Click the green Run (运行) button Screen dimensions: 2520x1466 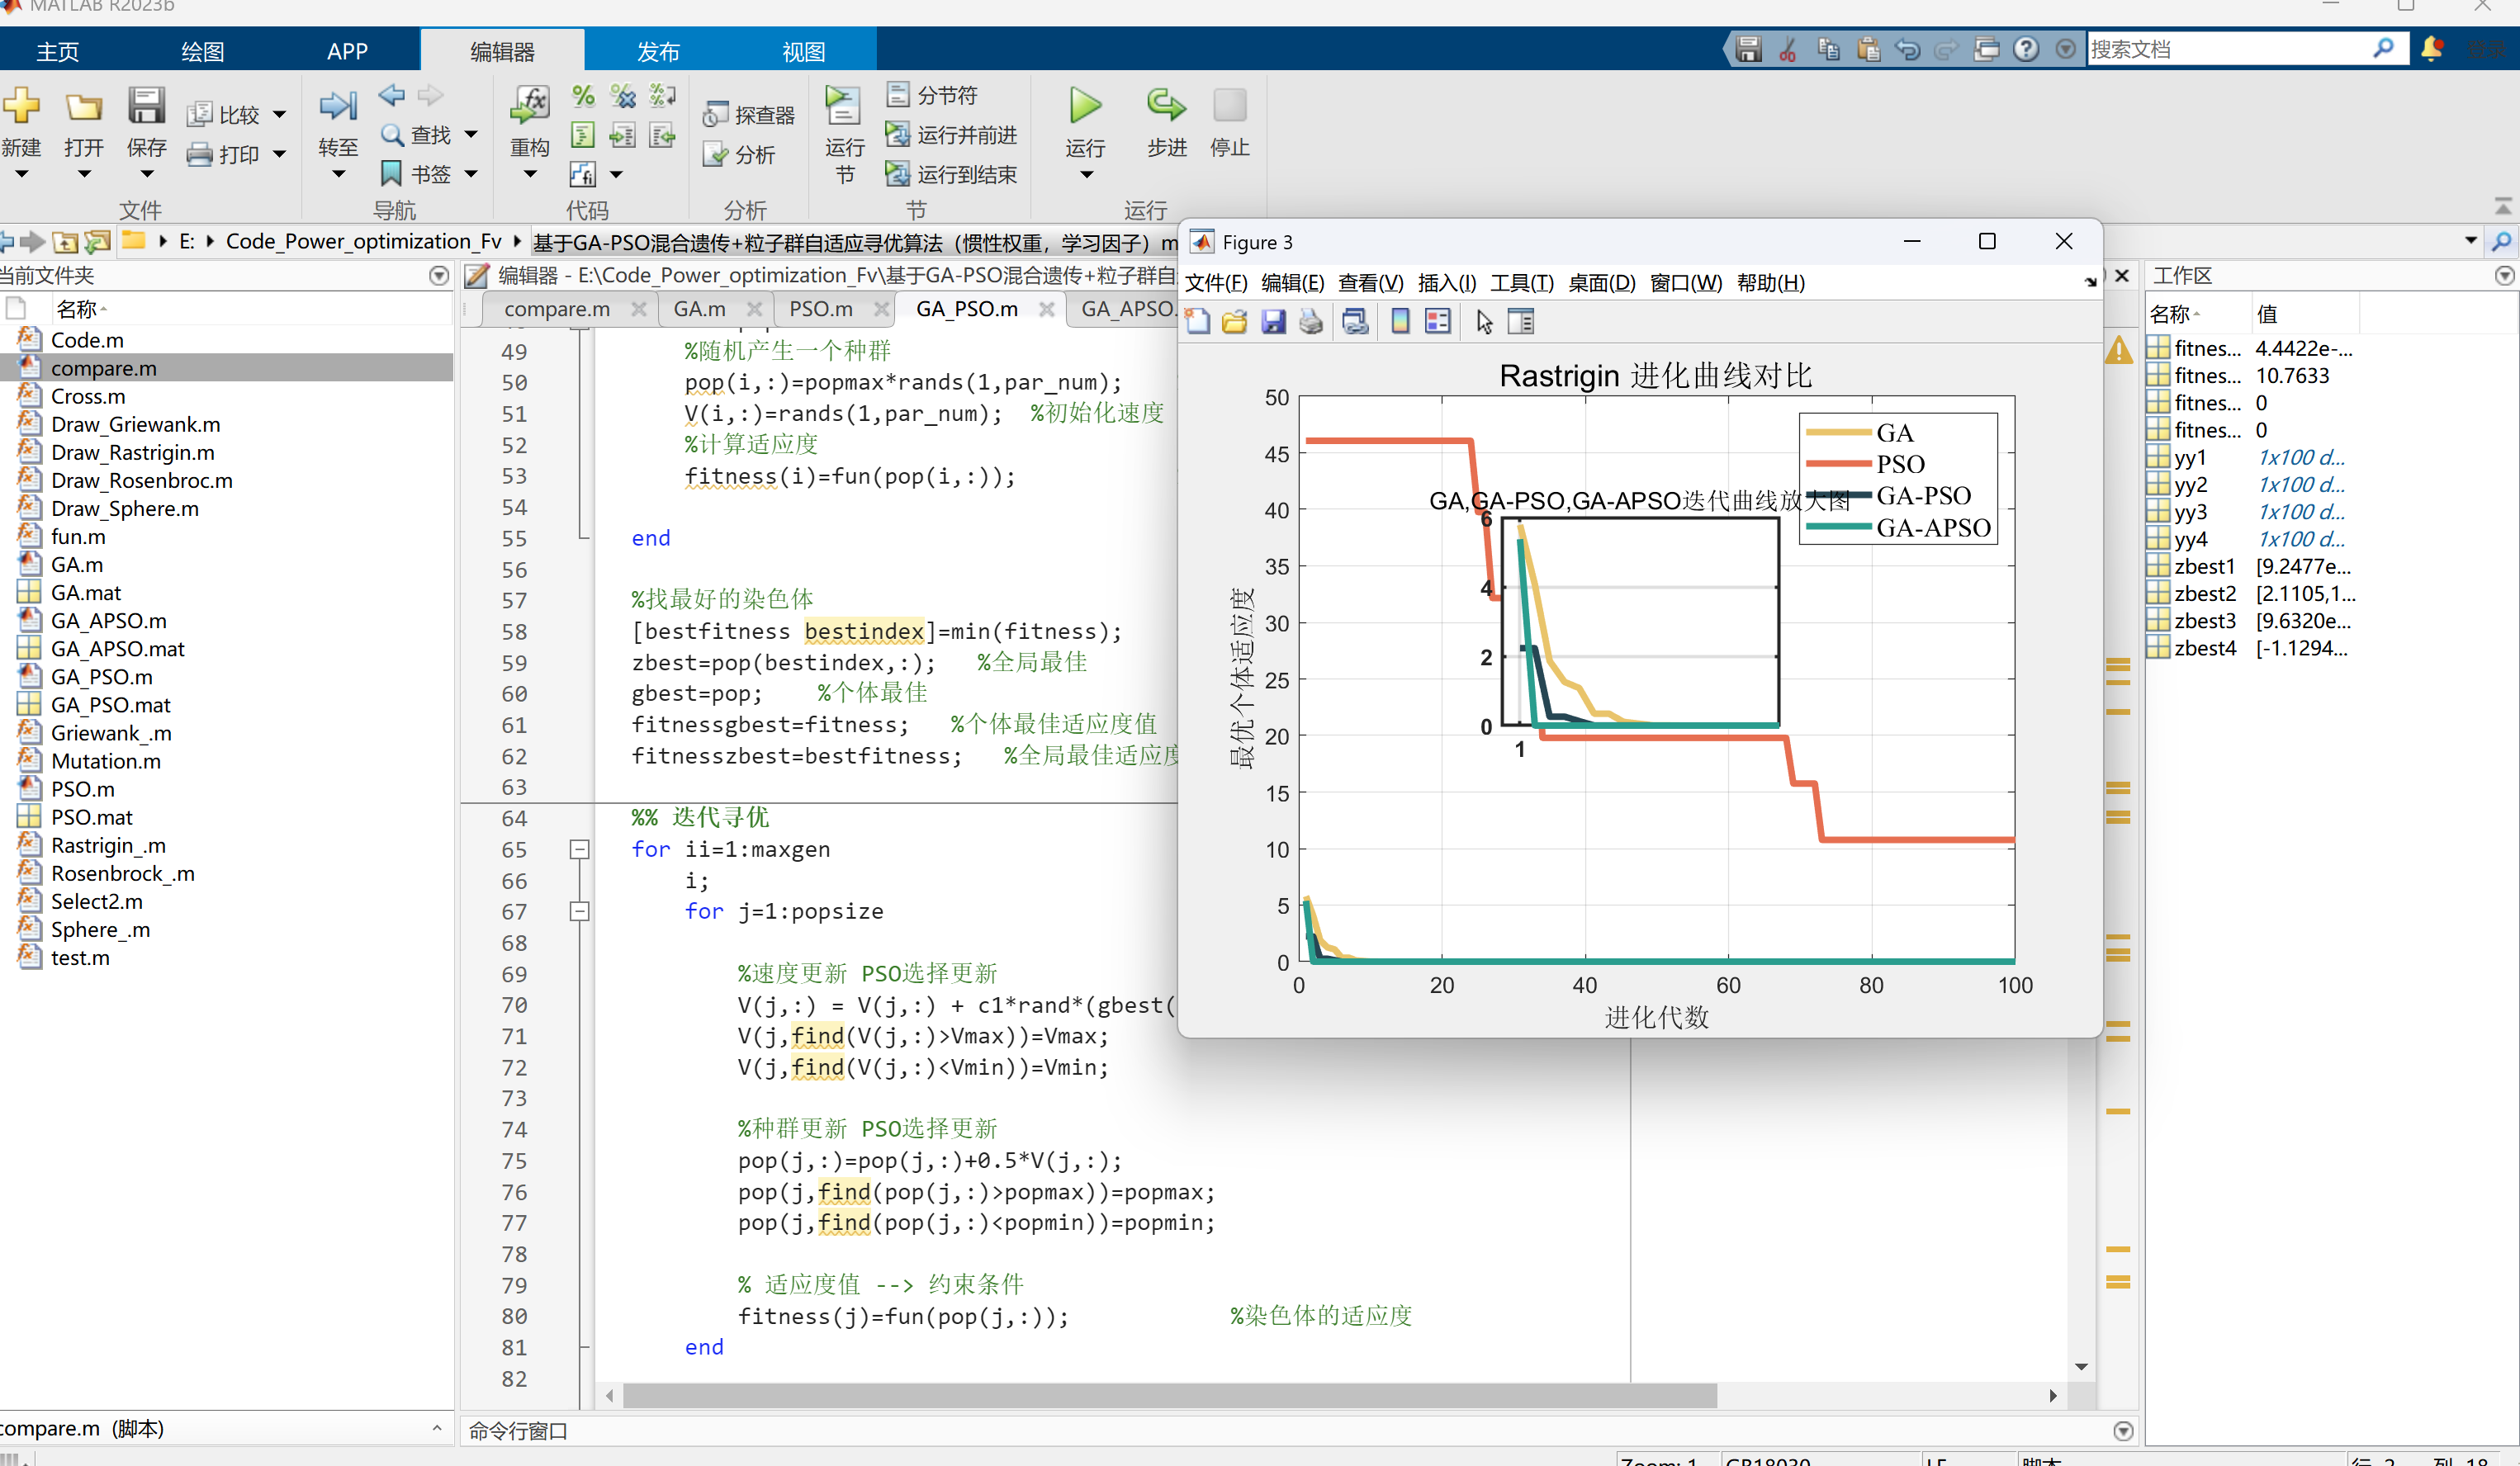tap(1084, 106)
